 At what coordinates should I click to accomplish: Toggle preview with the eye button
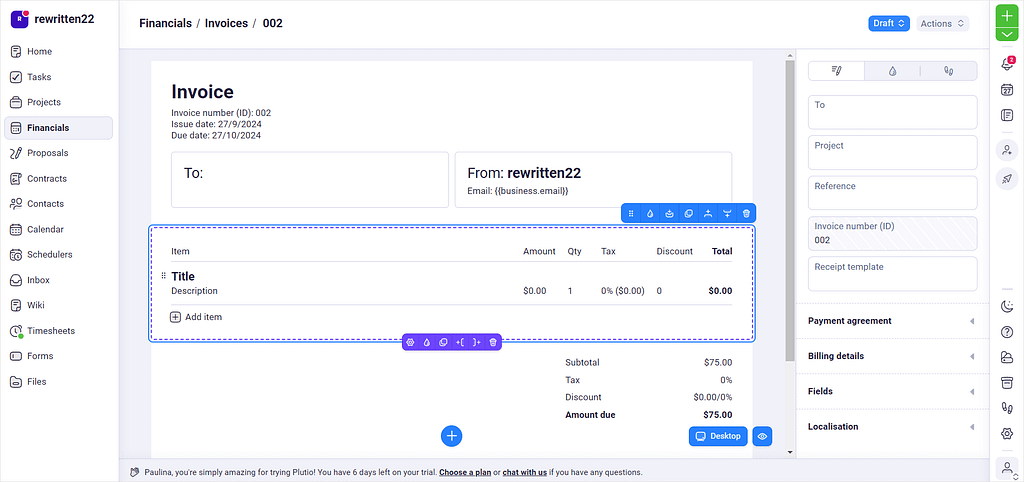click(x=762, y=436)
